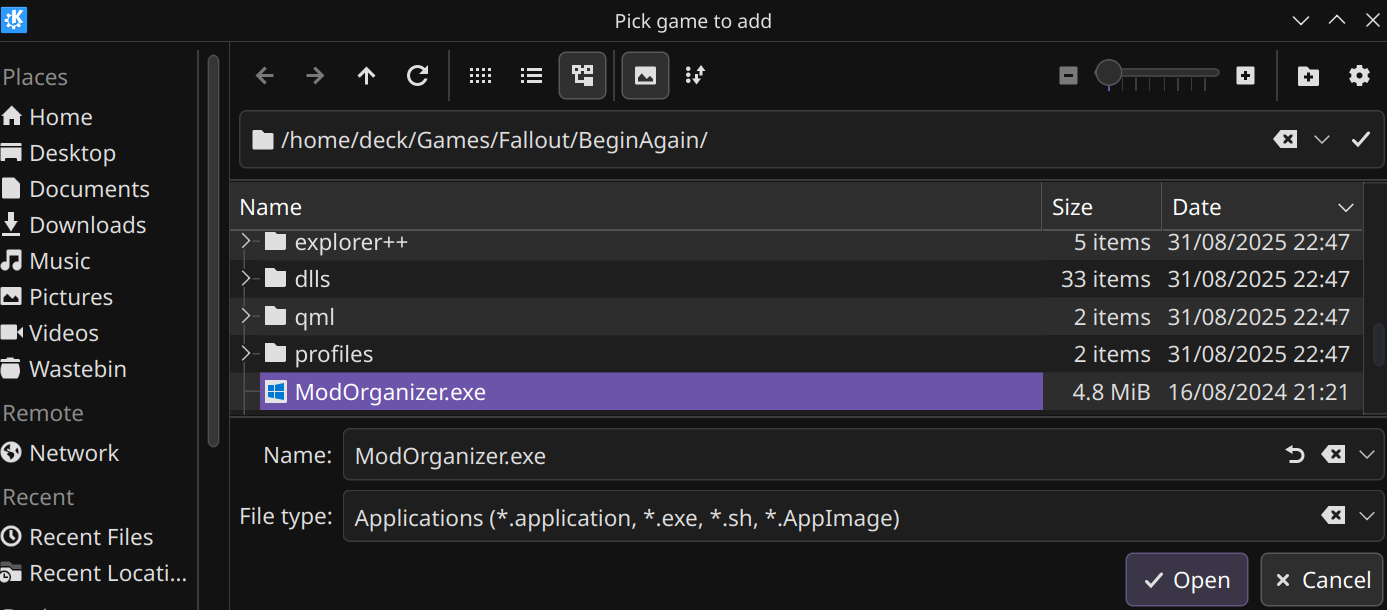Toggle the file preview panel
The image size is (1387, 610).
coord(645,76)
